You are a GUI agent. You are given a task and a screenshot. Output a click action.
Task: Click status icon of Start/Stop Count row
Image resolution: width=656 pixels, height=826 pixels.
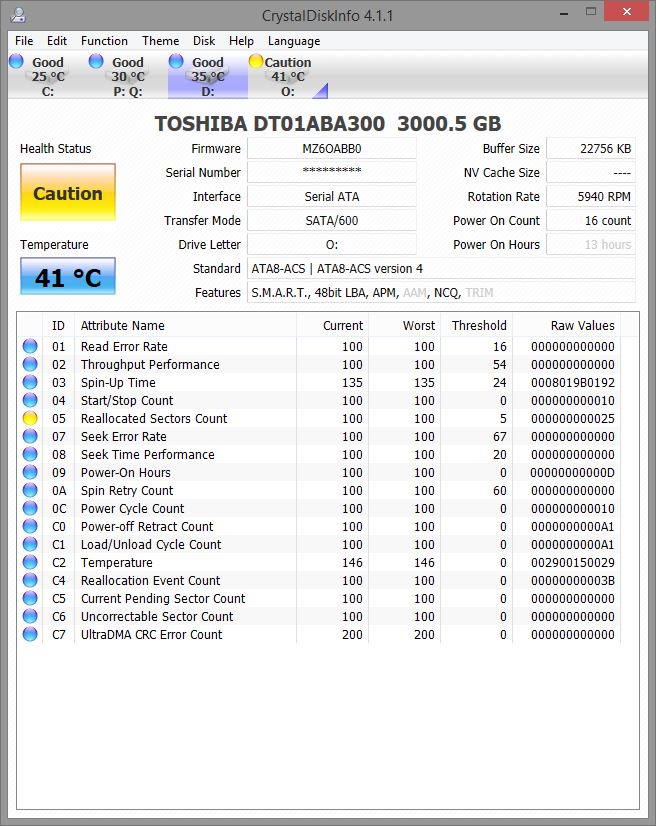[30, 400]
